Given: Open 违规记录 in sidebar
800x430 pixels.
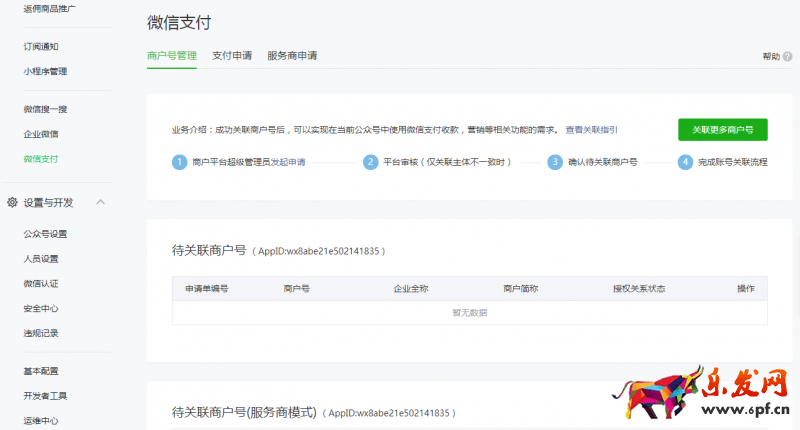Looking at the screenshot, I should tap(41, 333).
